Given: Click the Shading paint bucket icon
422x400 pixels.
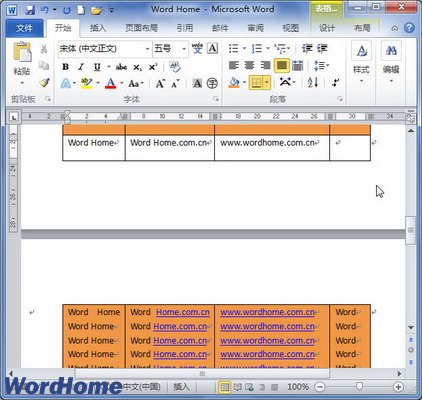Looking at the screenshot, I should (234, 82).
